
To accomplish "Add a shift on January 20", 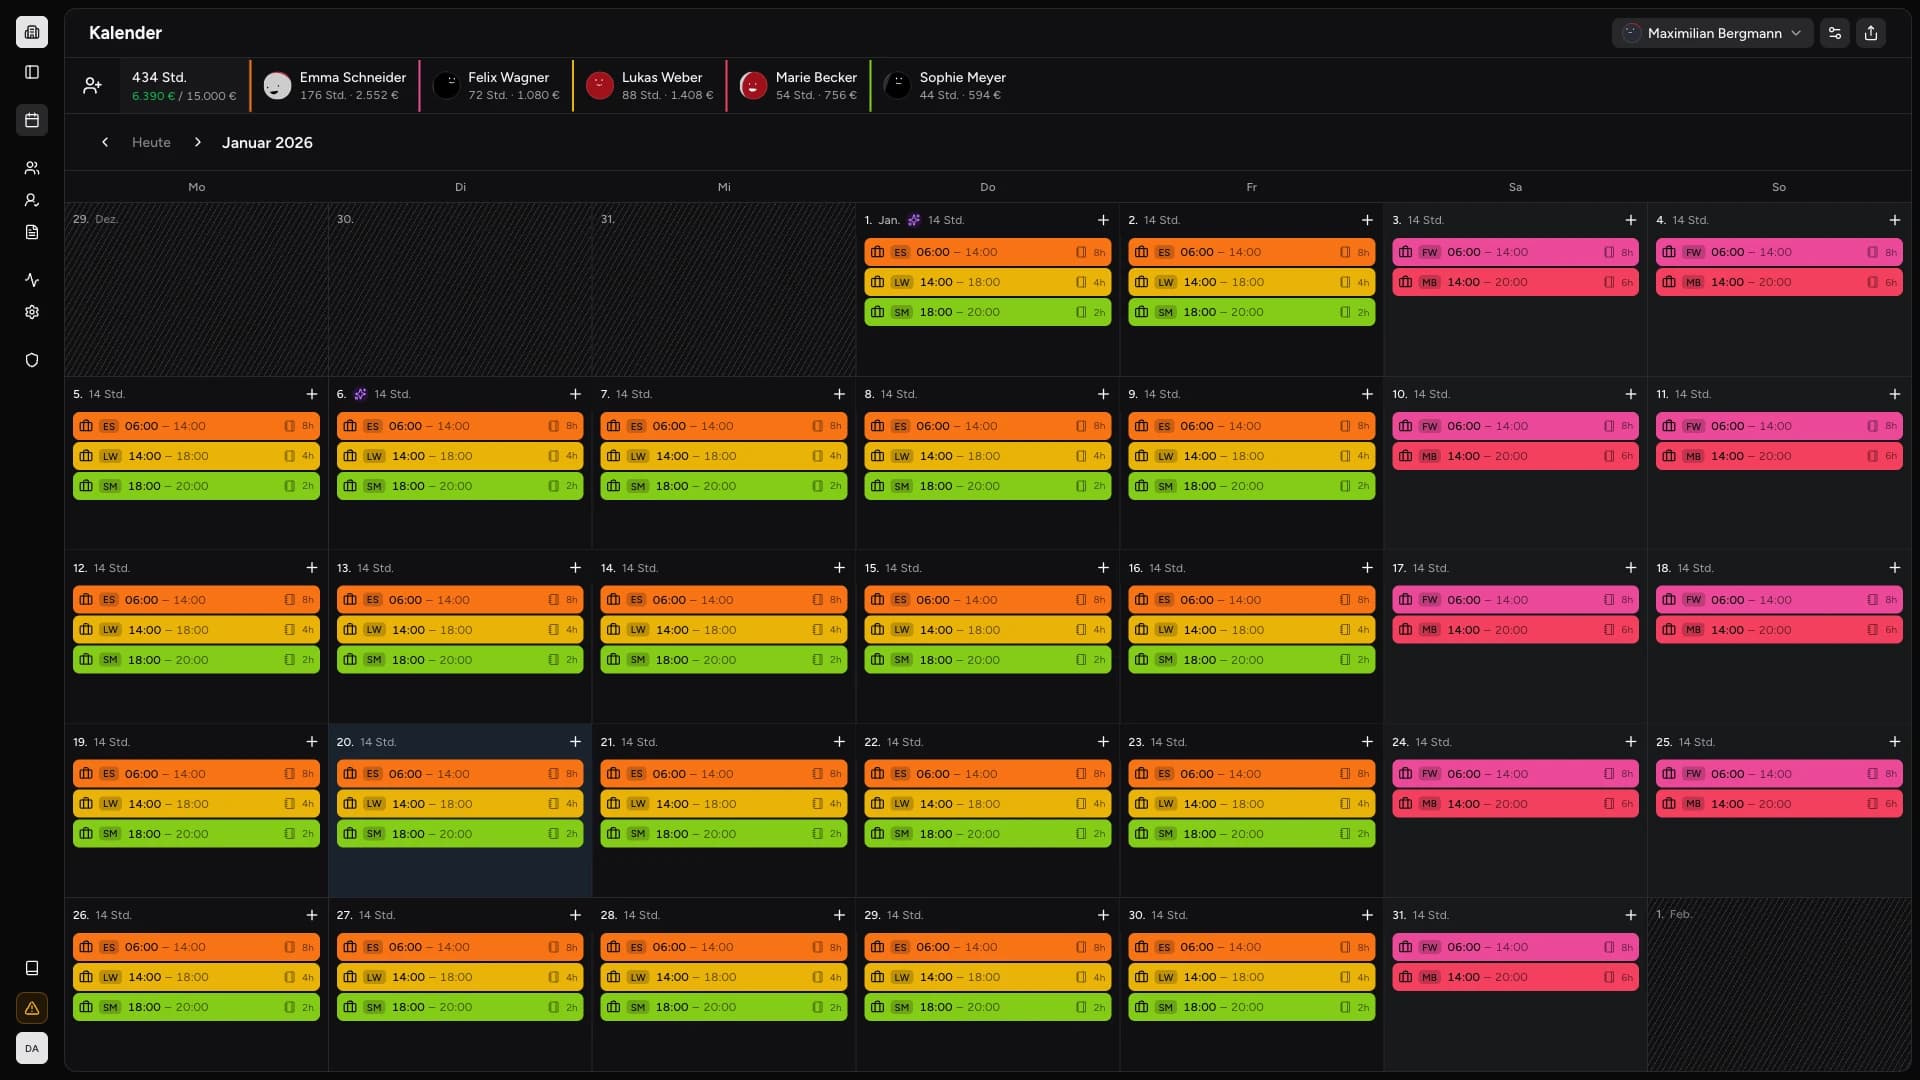I will (x=575, y=742).
